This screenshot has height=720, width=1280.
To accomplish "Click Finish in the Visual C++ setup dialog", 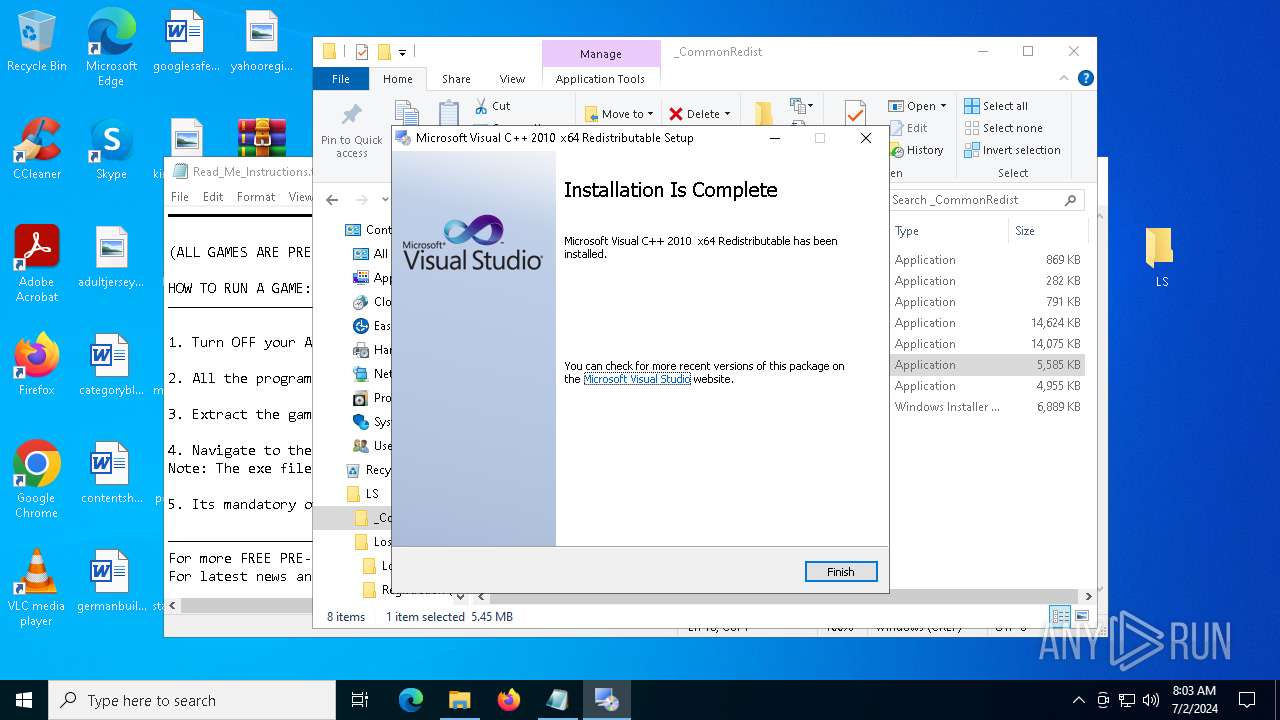I will click(841, 572).
